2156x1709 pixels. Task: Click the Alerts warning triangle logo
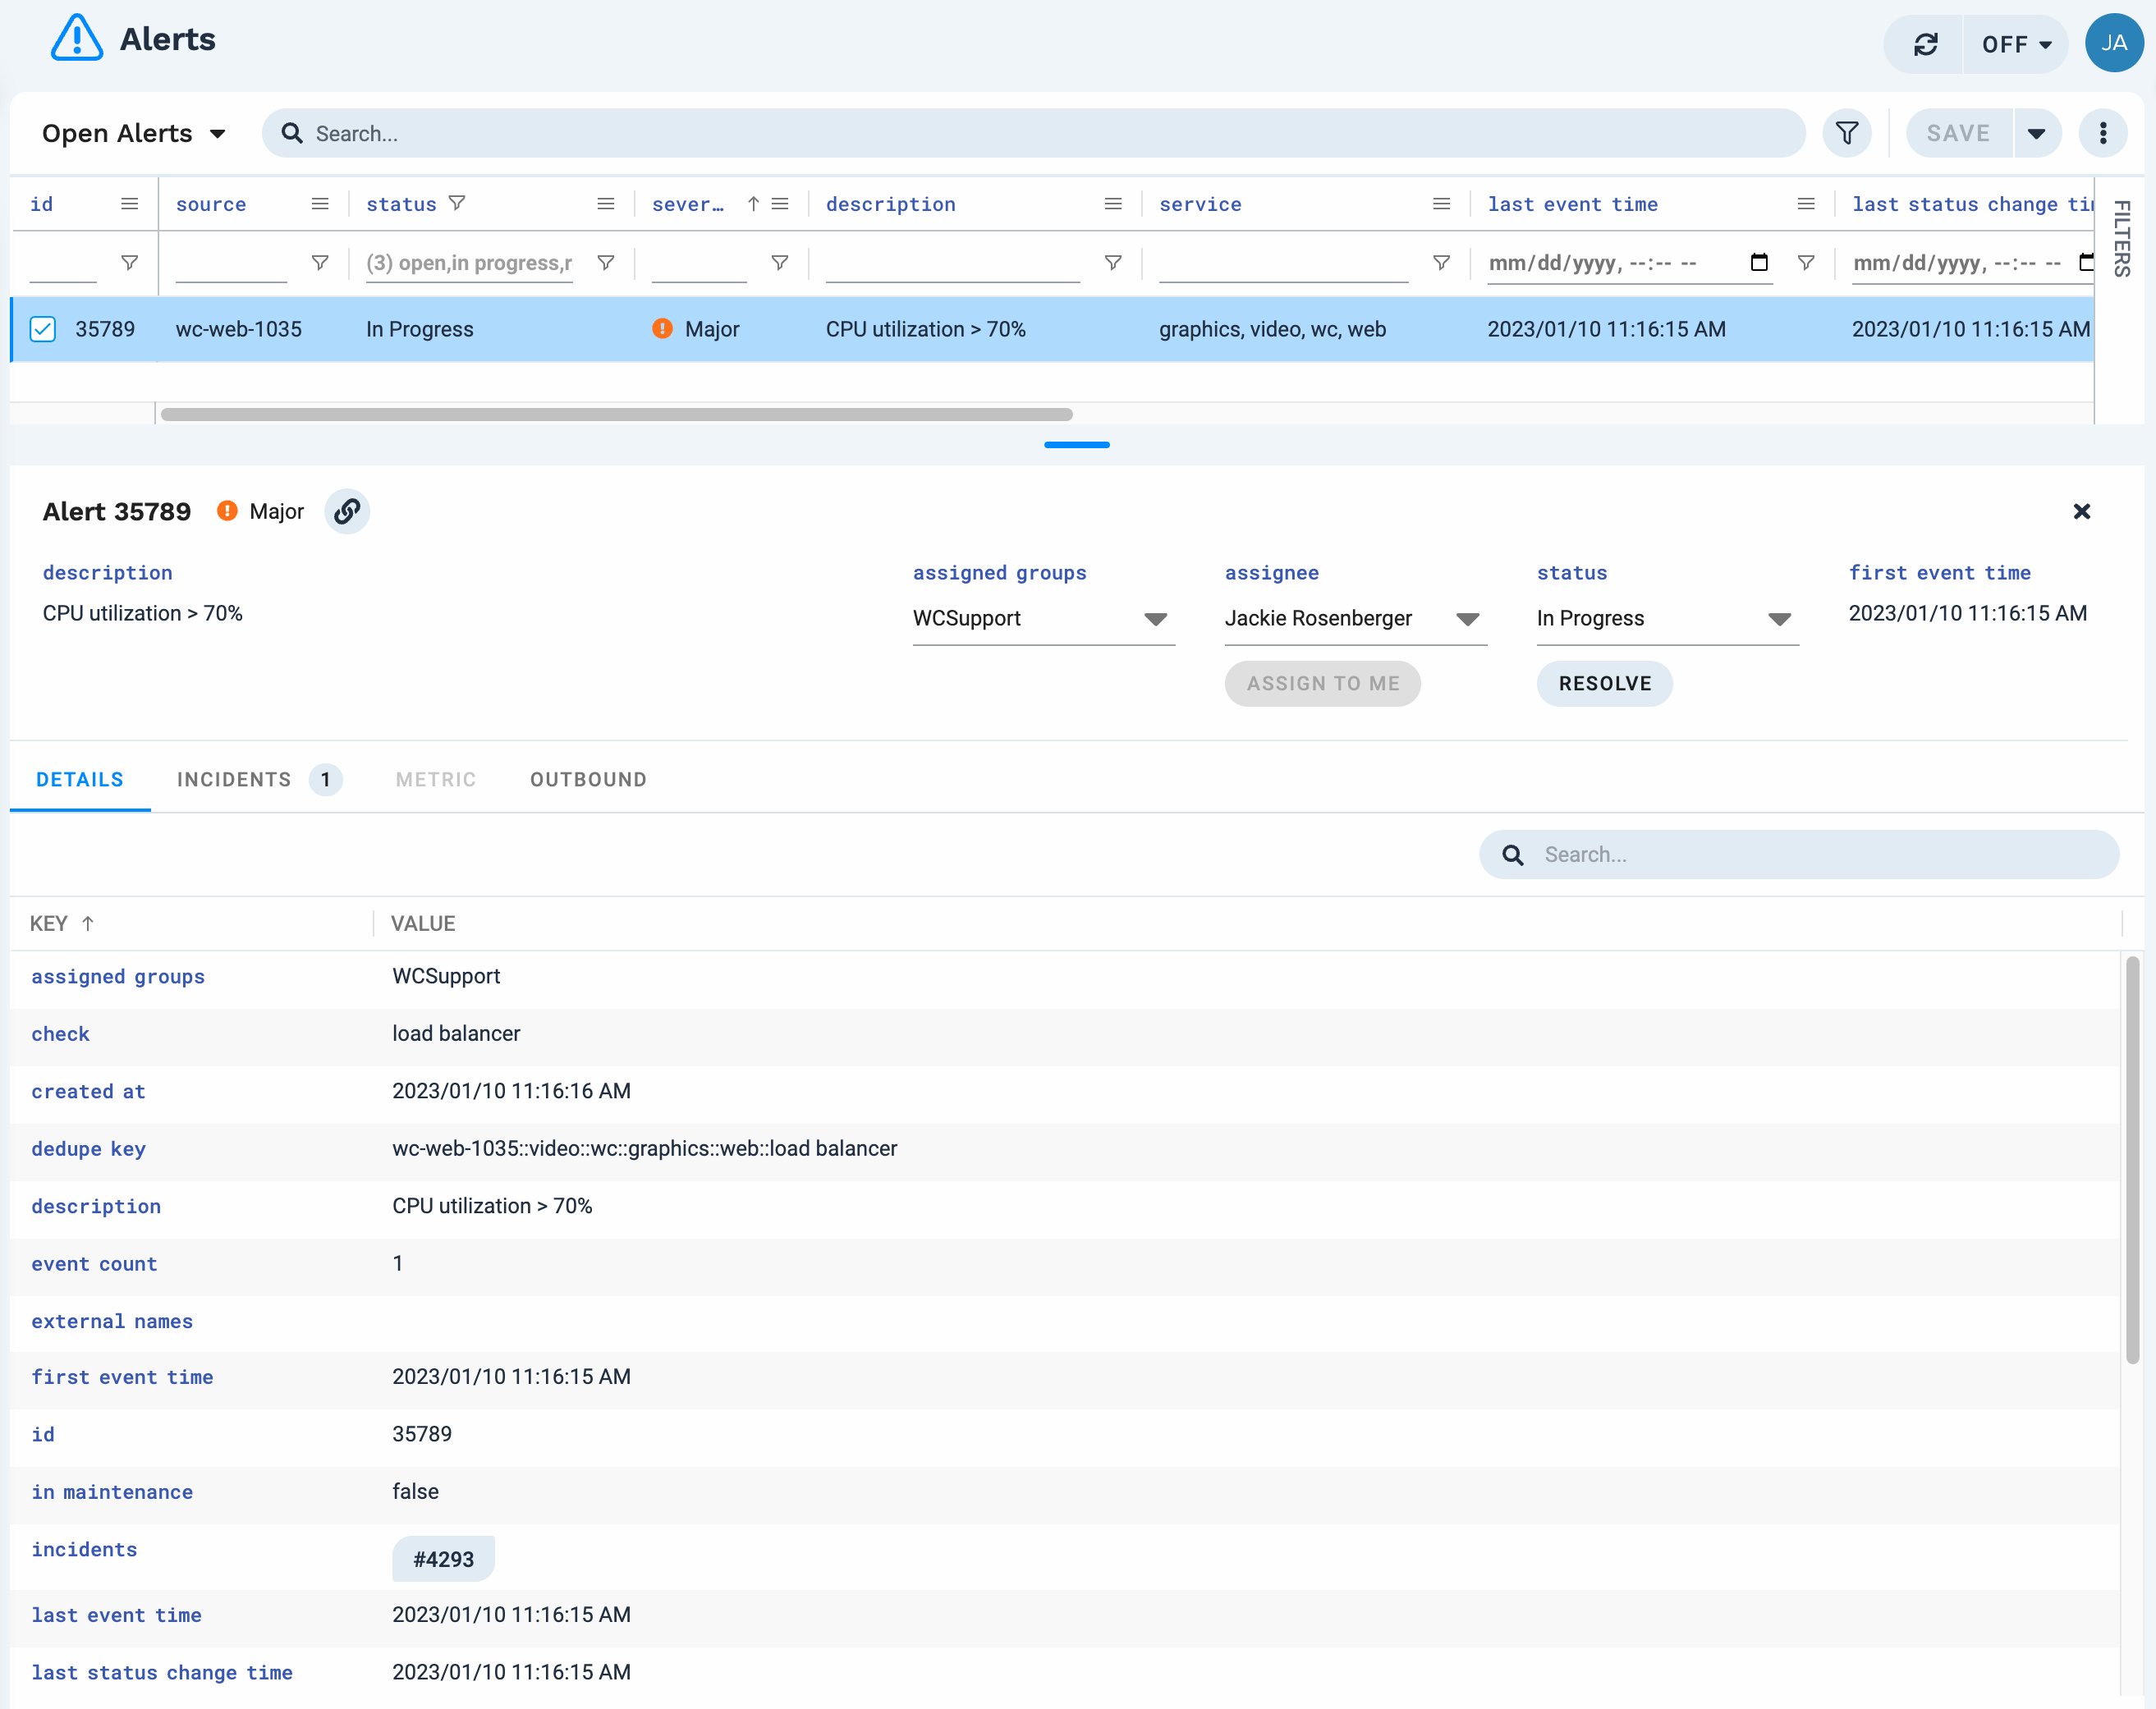(77, 39)
